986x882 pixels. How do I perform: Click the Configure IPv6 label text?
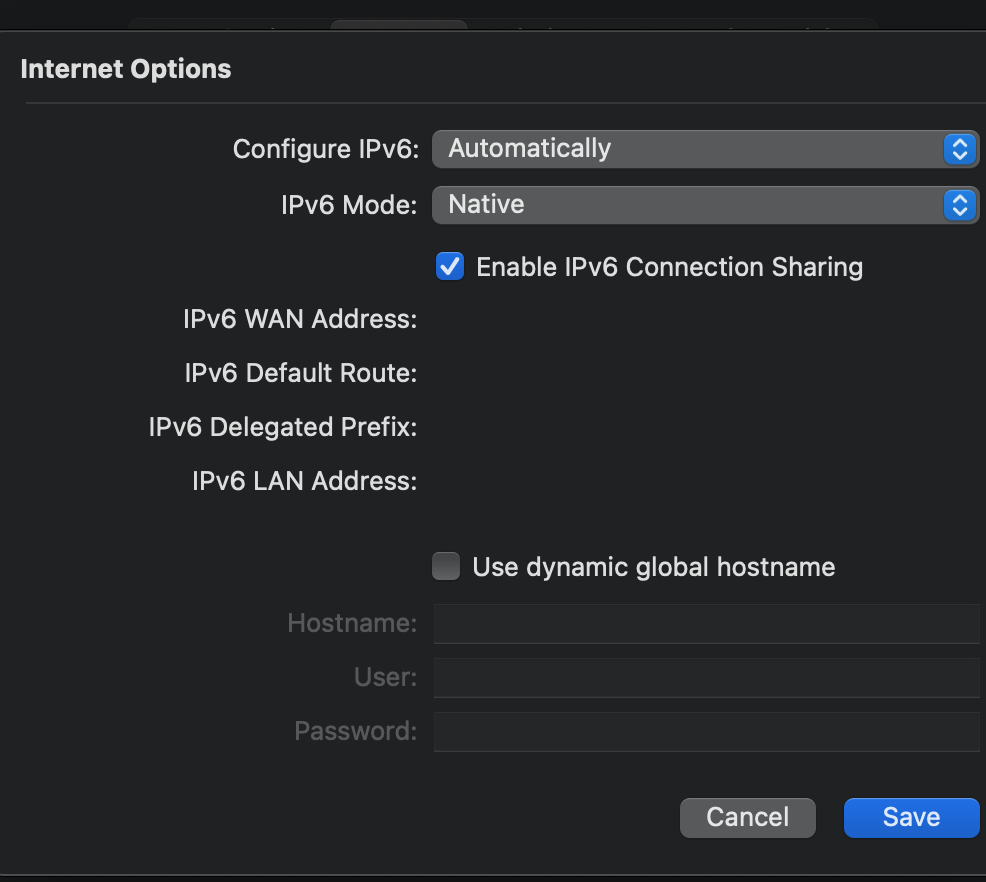point(326,150)
